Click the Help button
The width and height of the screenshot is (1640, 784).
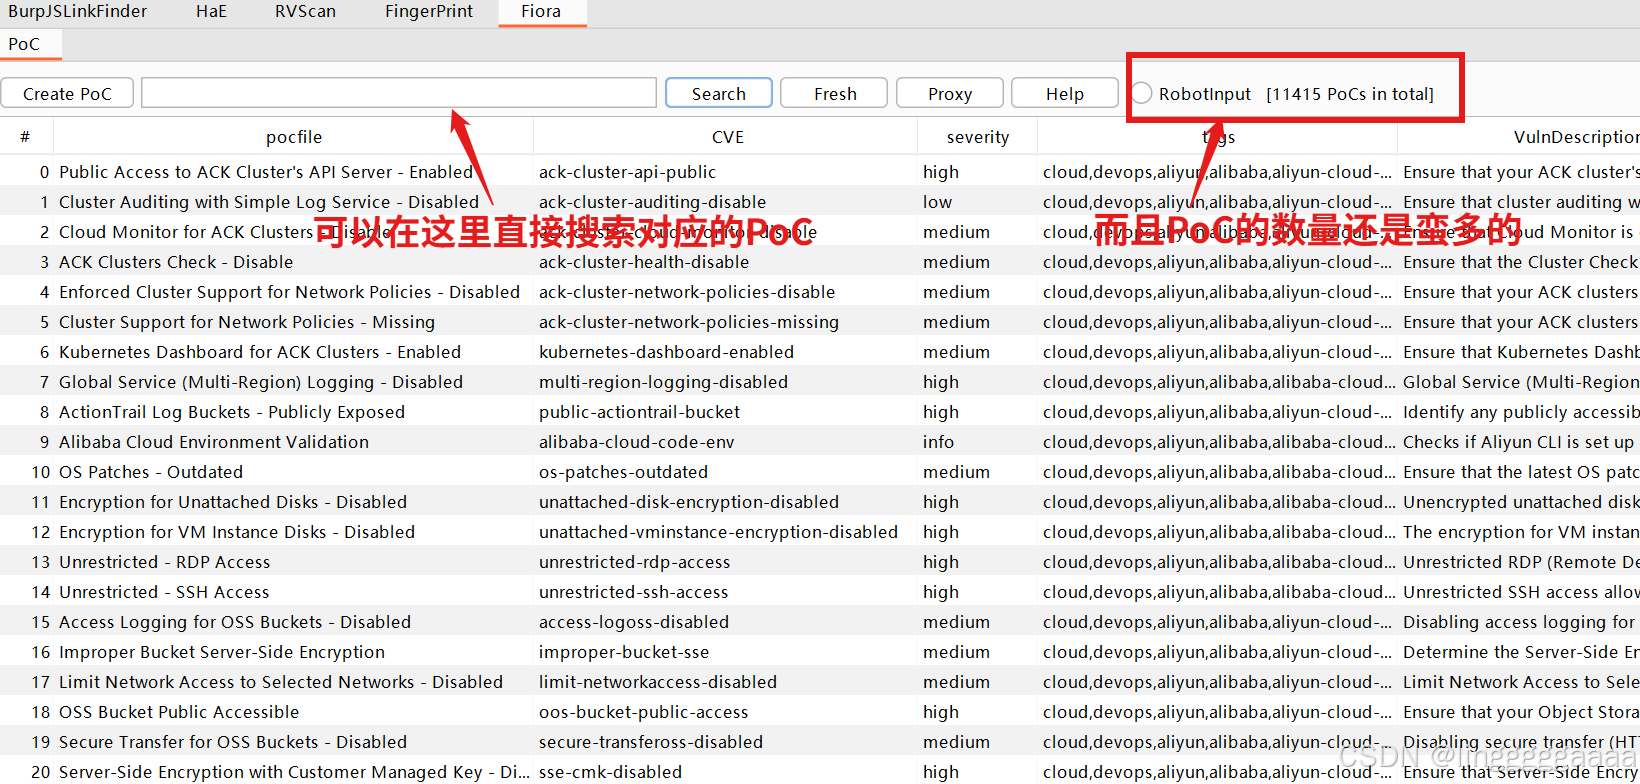coord(1065,93)
